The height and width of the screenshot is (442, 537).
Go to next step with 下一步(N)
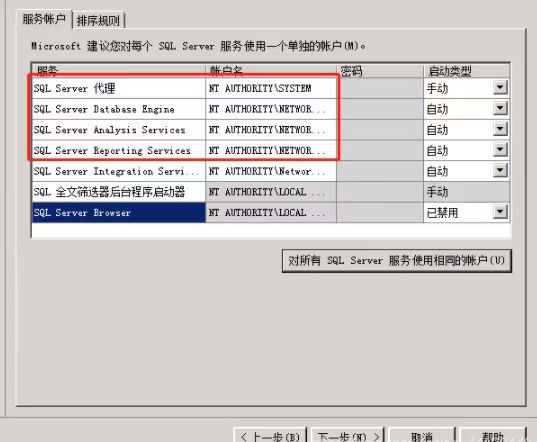coord(348,435)
